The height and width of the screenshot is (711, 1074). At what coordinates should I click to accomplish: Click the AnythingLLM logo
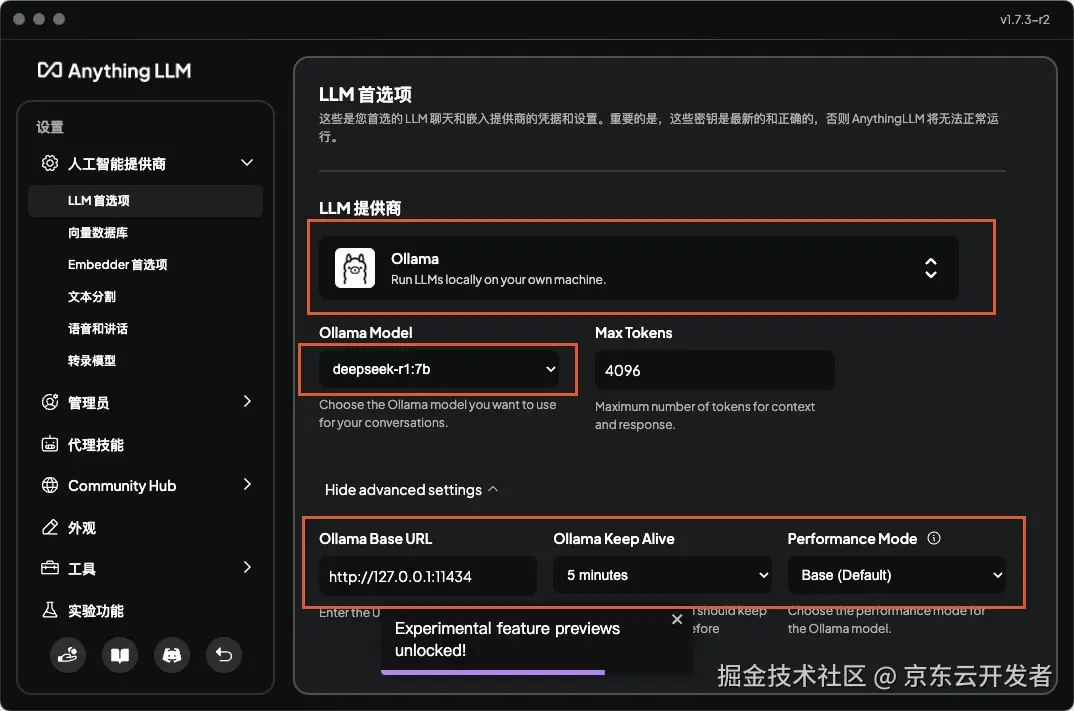click(114, 71)
